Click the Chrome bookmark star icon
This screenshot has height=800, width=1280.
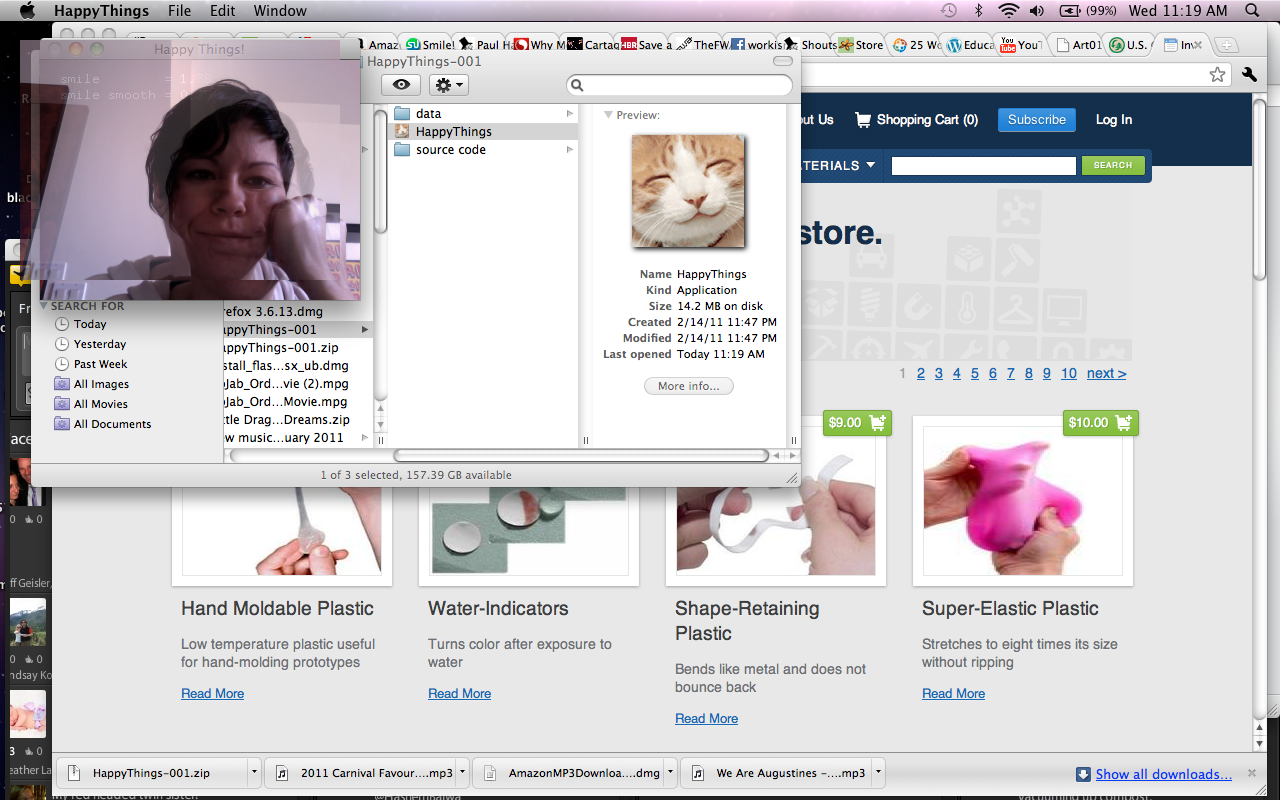tap(1217, 75)
